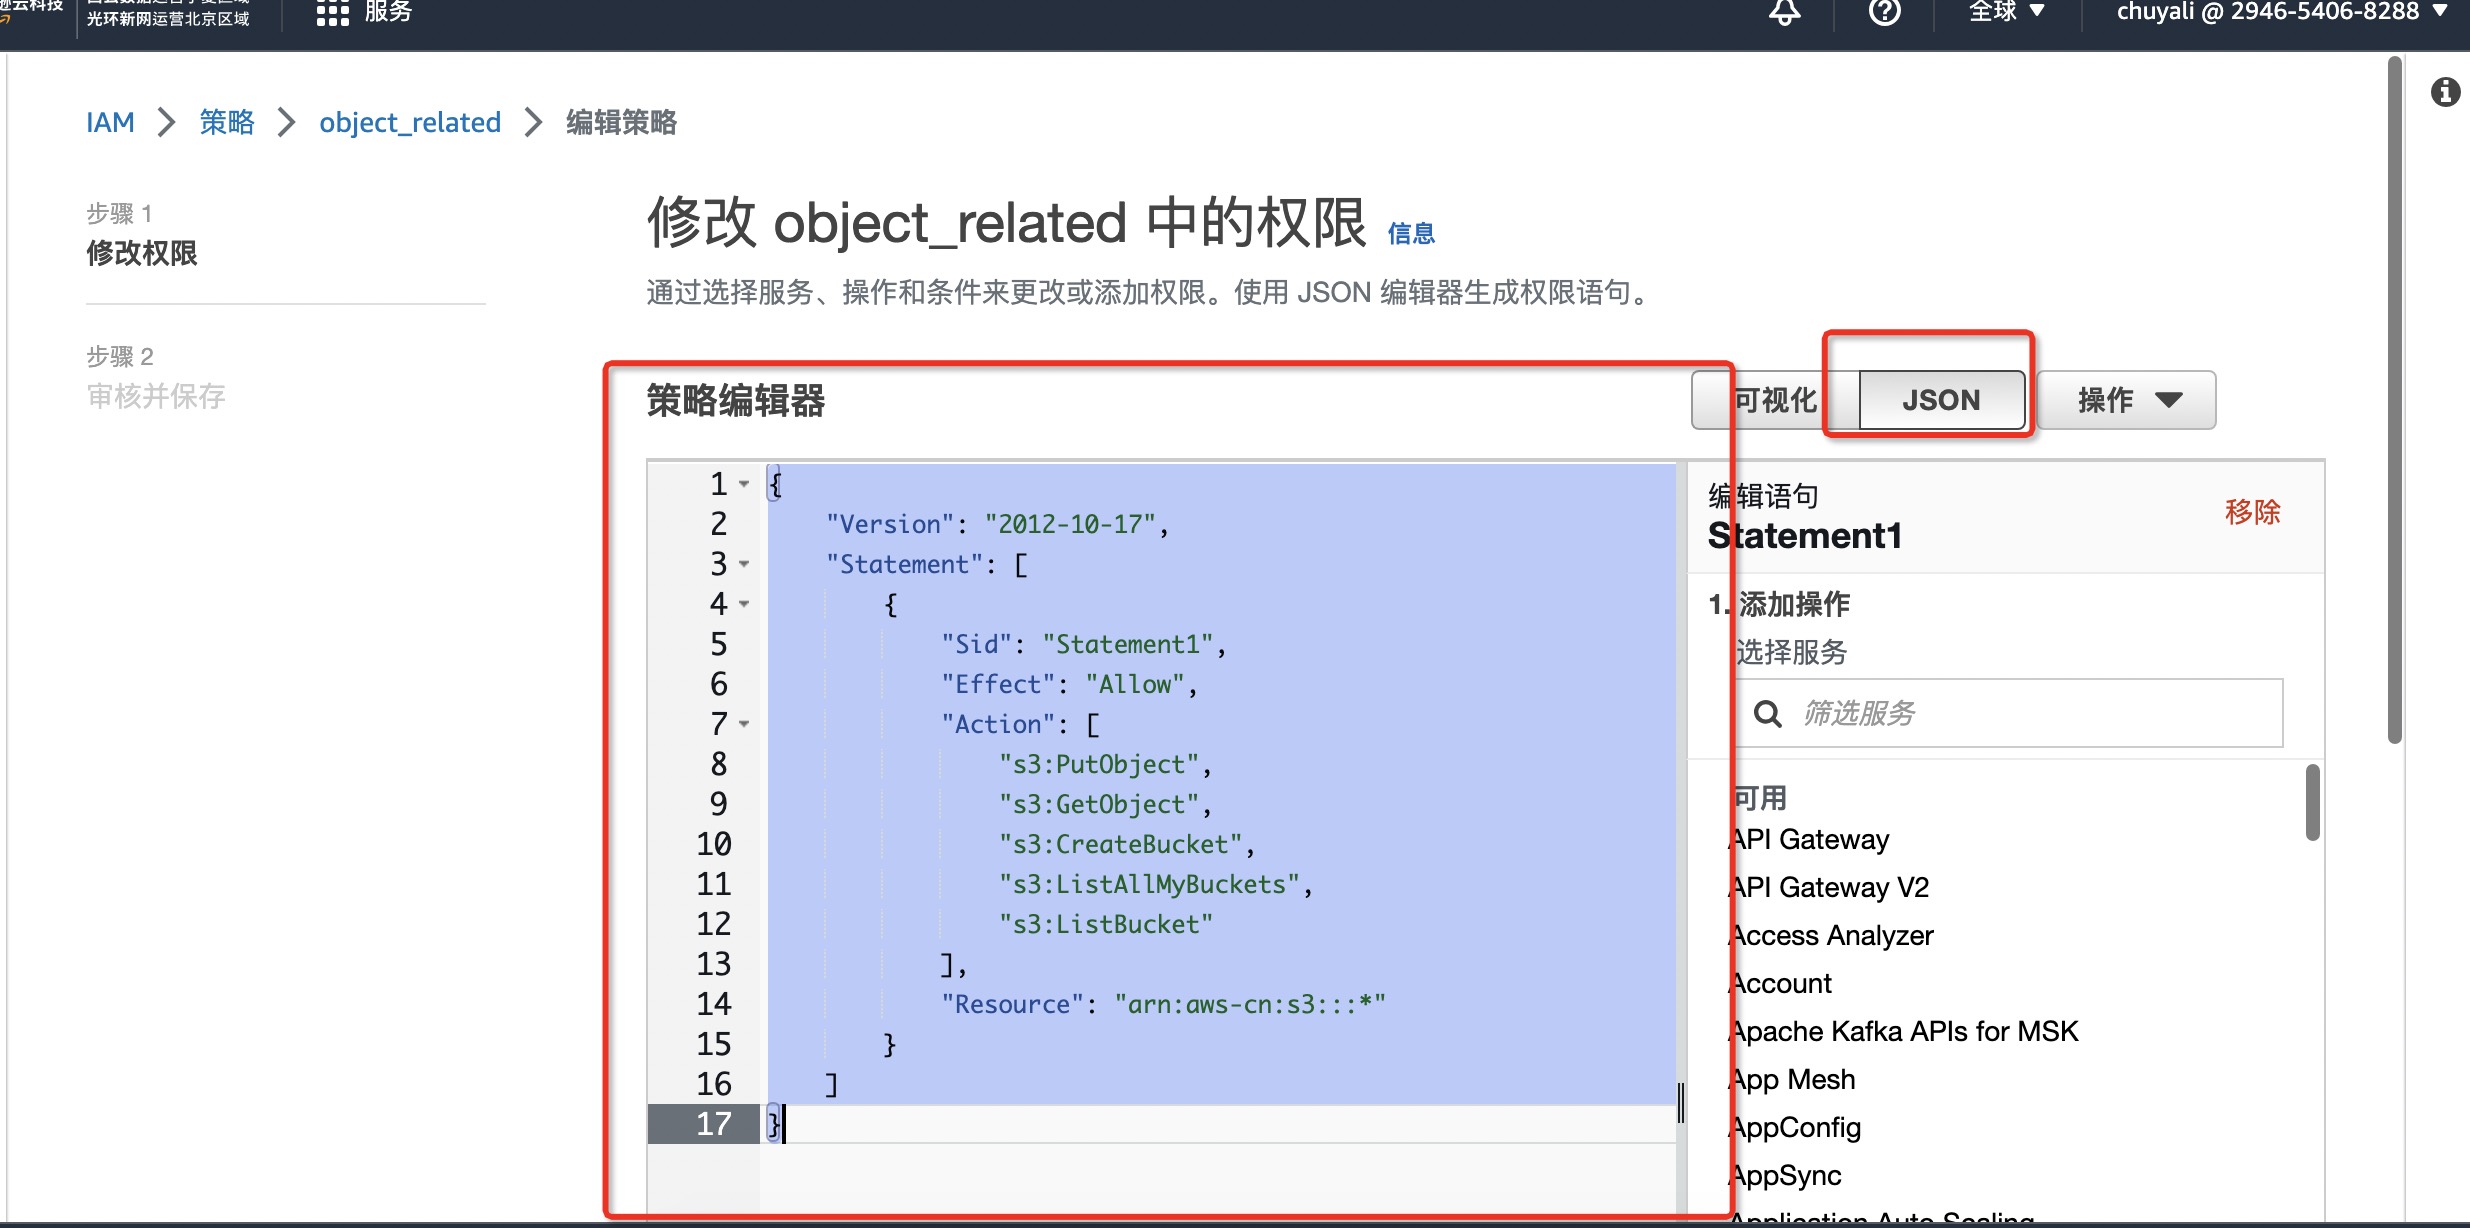Select the AppSync service
Screen dimensions: 2470x1228
pos(1786,1175)
